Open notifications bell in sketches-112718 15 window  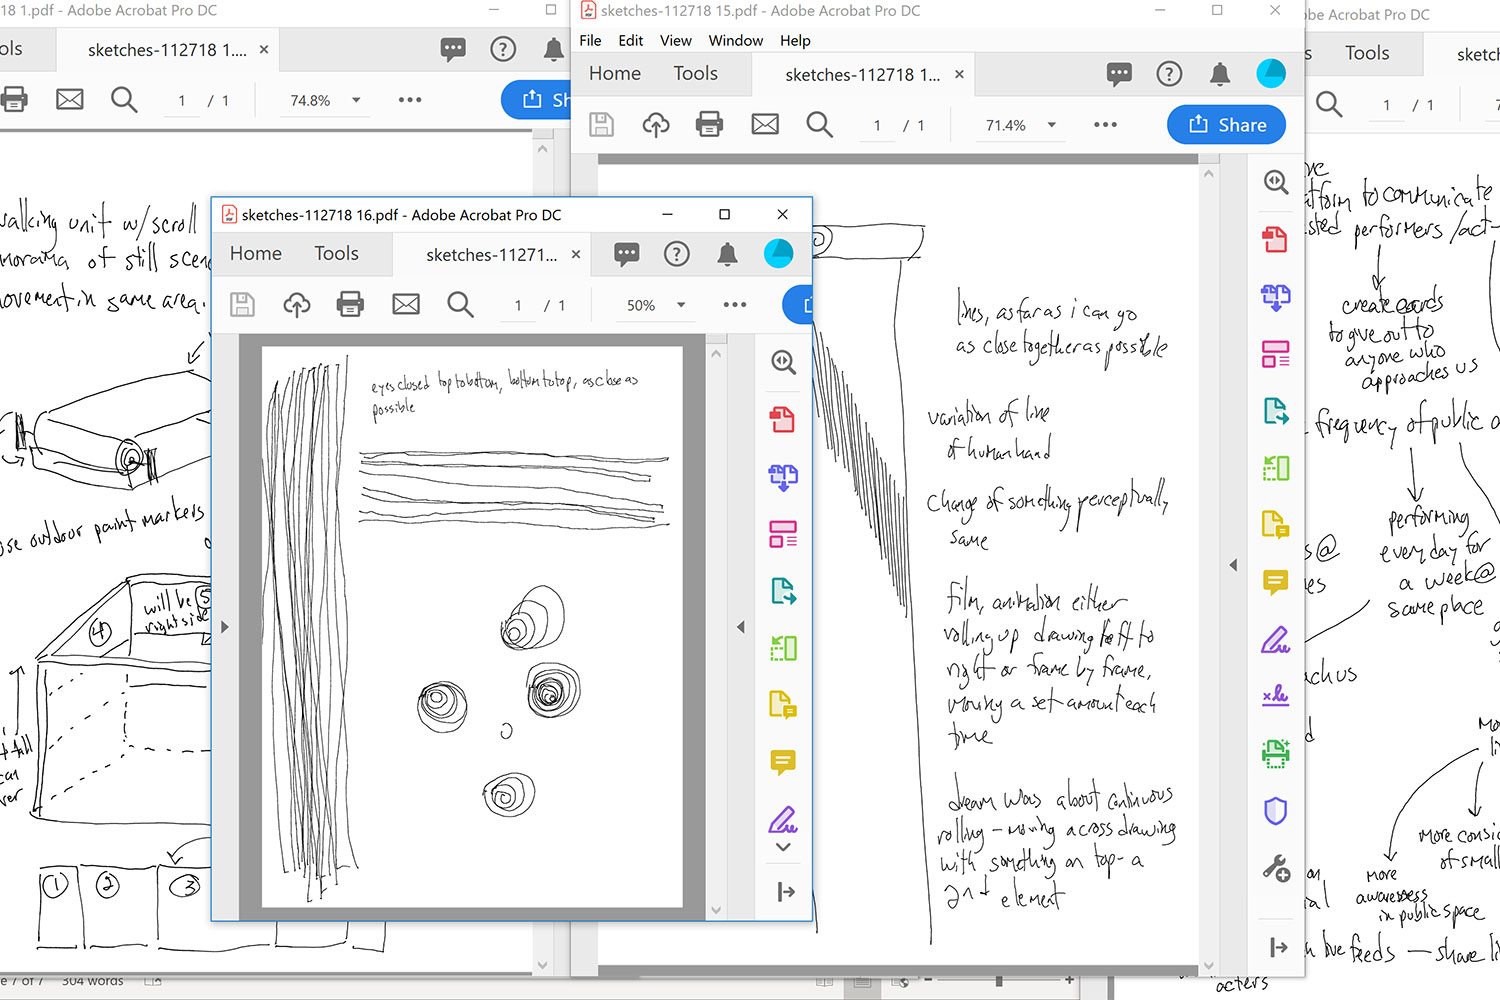[x=1220, y=73]
